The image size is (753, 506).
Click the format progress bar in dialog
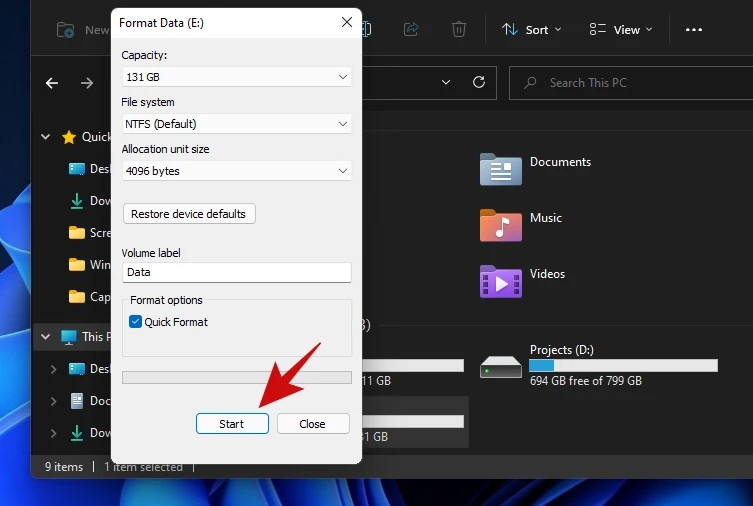(x=237, y=377)
